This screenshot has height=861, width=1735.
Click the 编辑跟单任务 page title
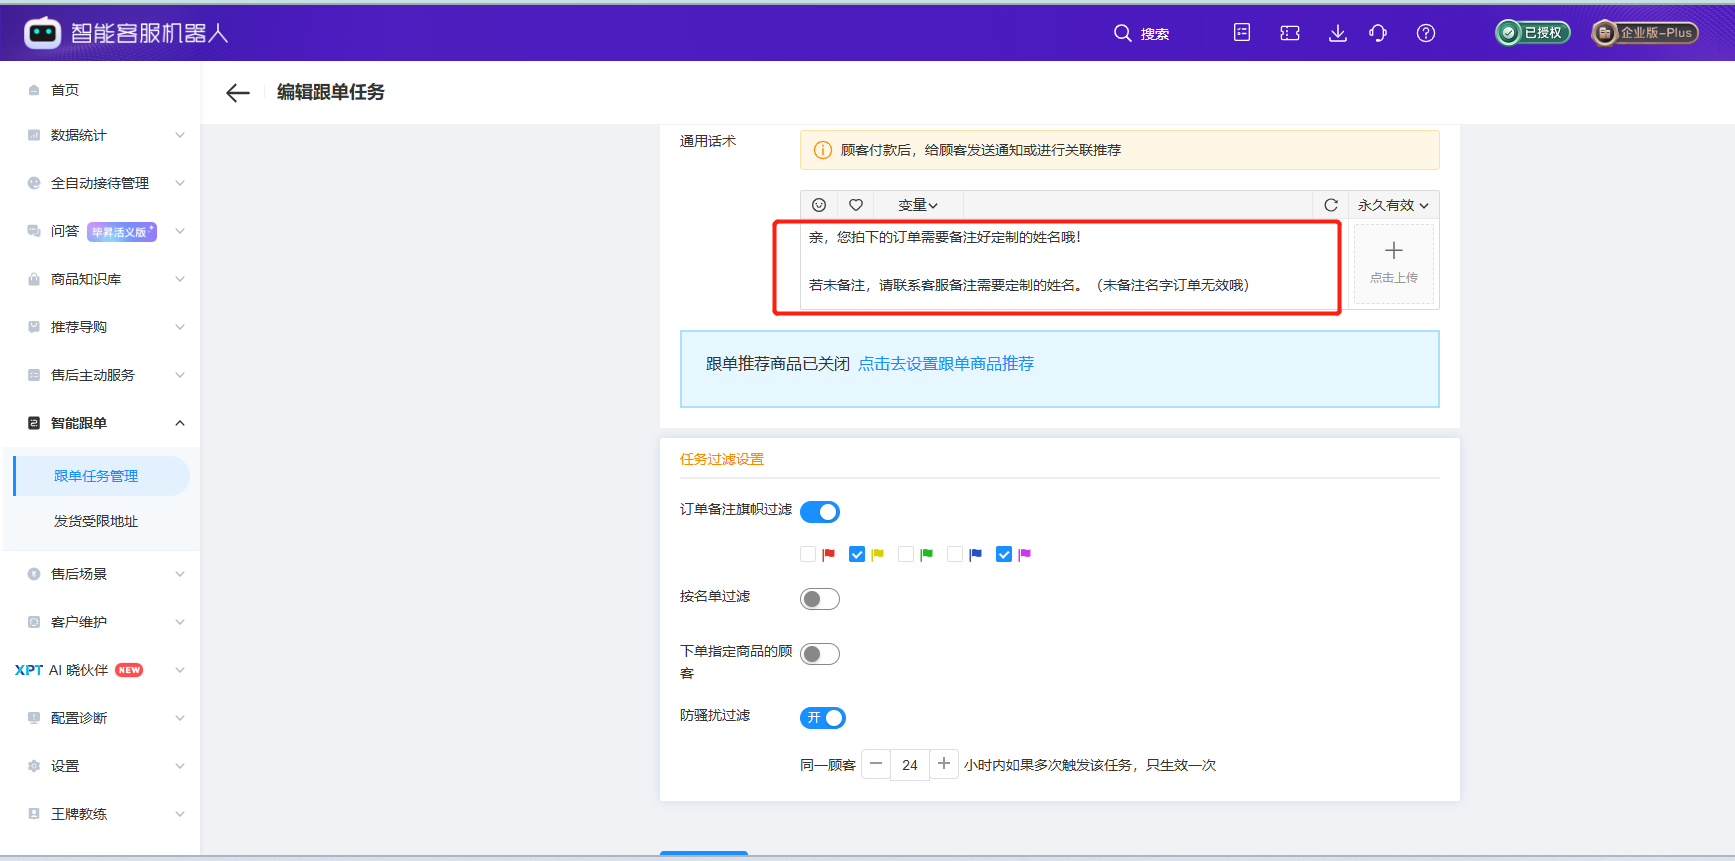[331, 92]
